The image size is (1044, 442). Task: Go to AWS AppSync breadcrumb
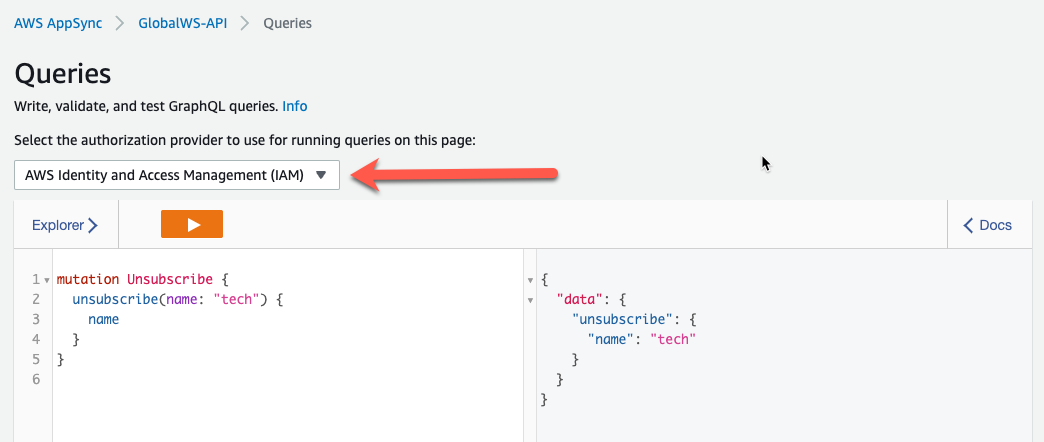coord(58,23)
